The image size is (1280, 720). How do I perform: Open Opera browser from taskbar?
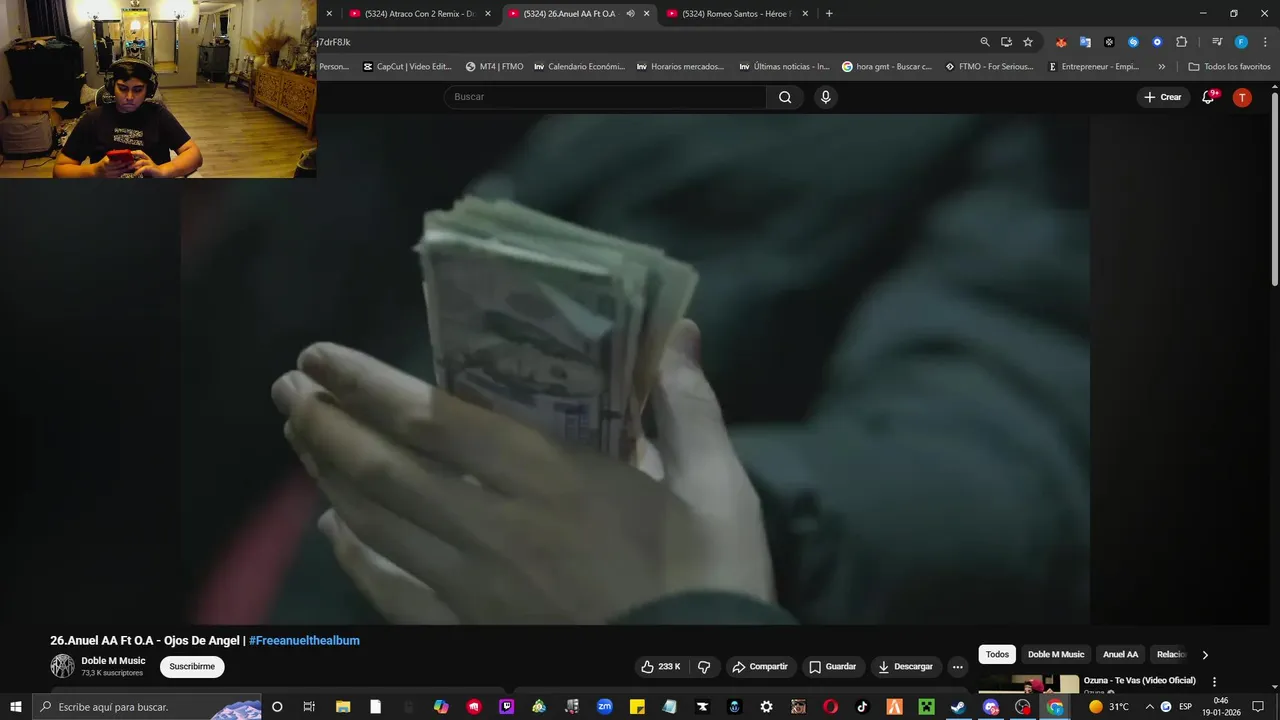(830, 707)
